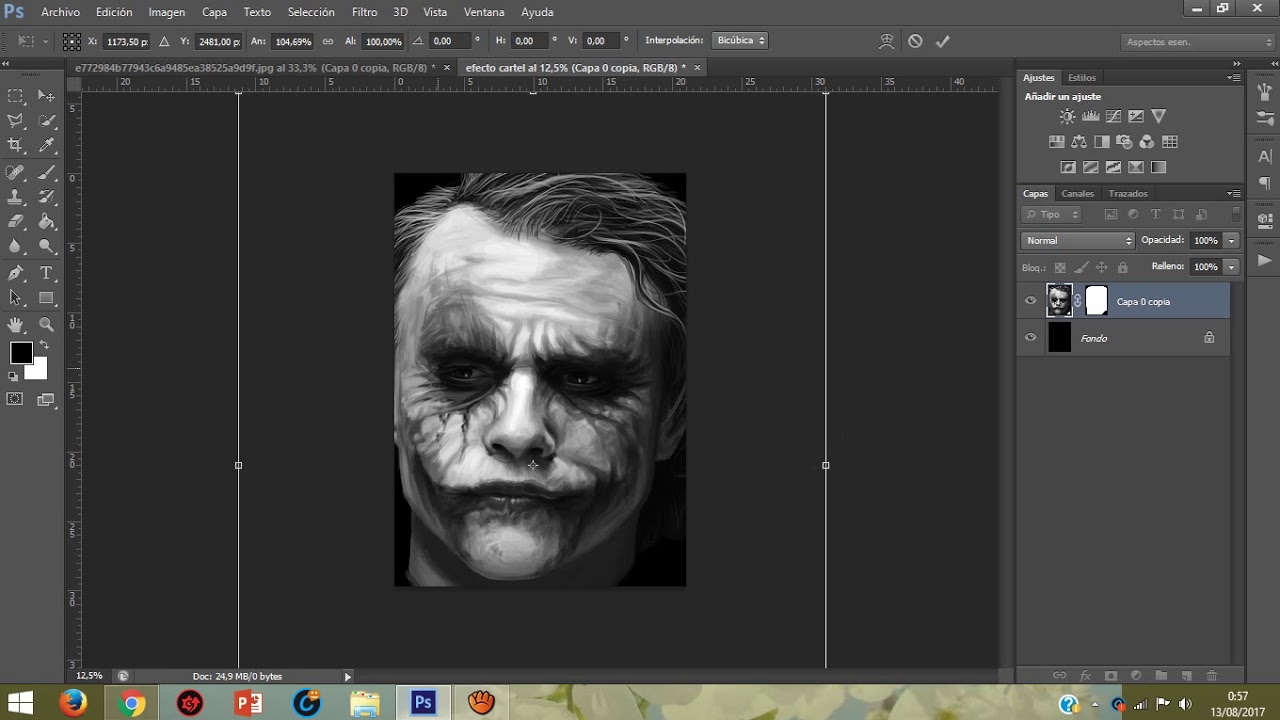Swap foreground and background colors
This screenshot has height=720, width=1280.
43,345
